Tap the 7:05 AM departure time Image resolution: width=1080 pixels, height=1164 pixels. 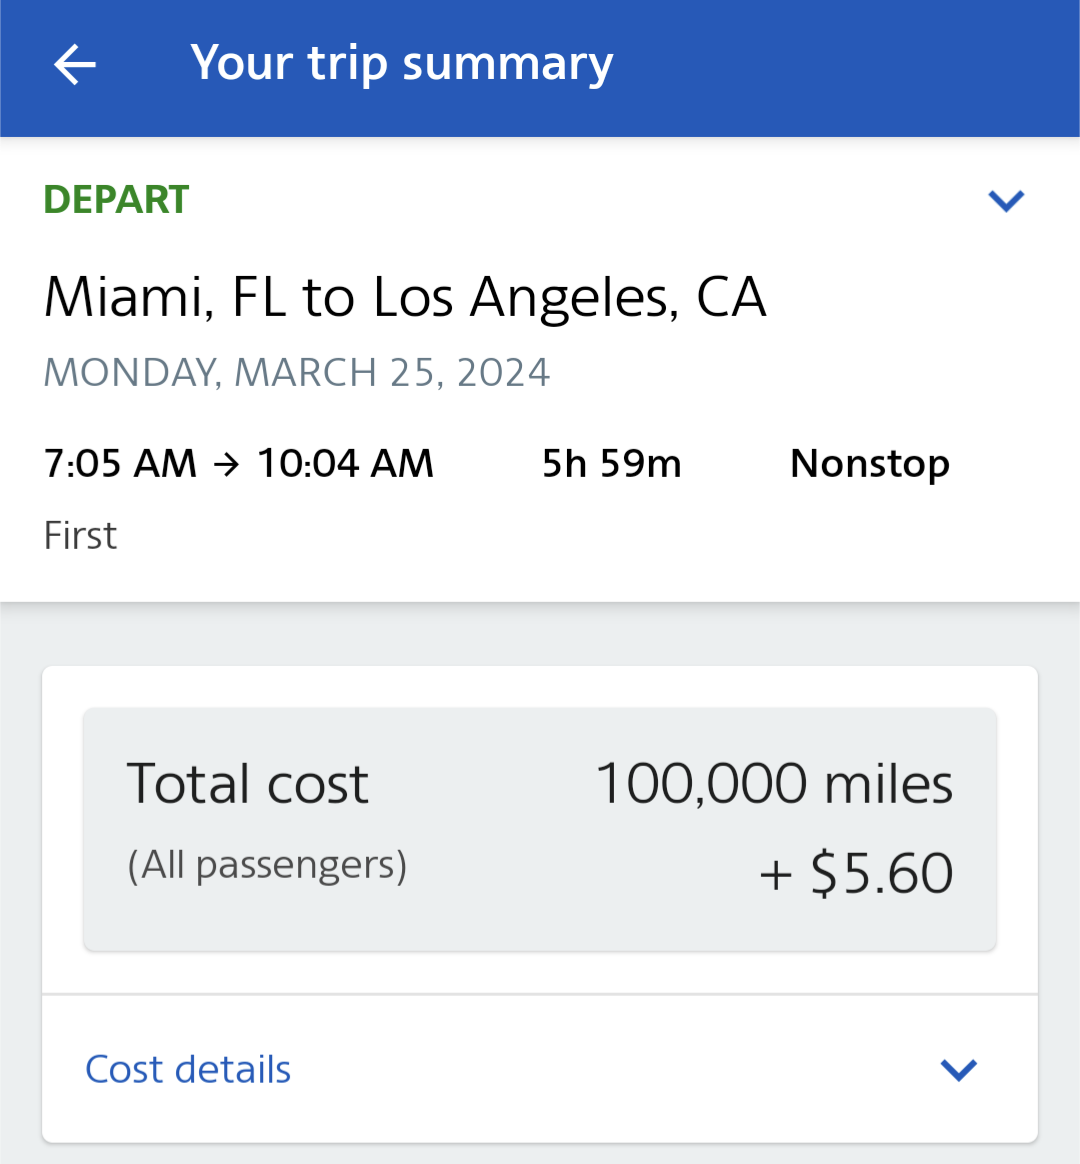120,464
